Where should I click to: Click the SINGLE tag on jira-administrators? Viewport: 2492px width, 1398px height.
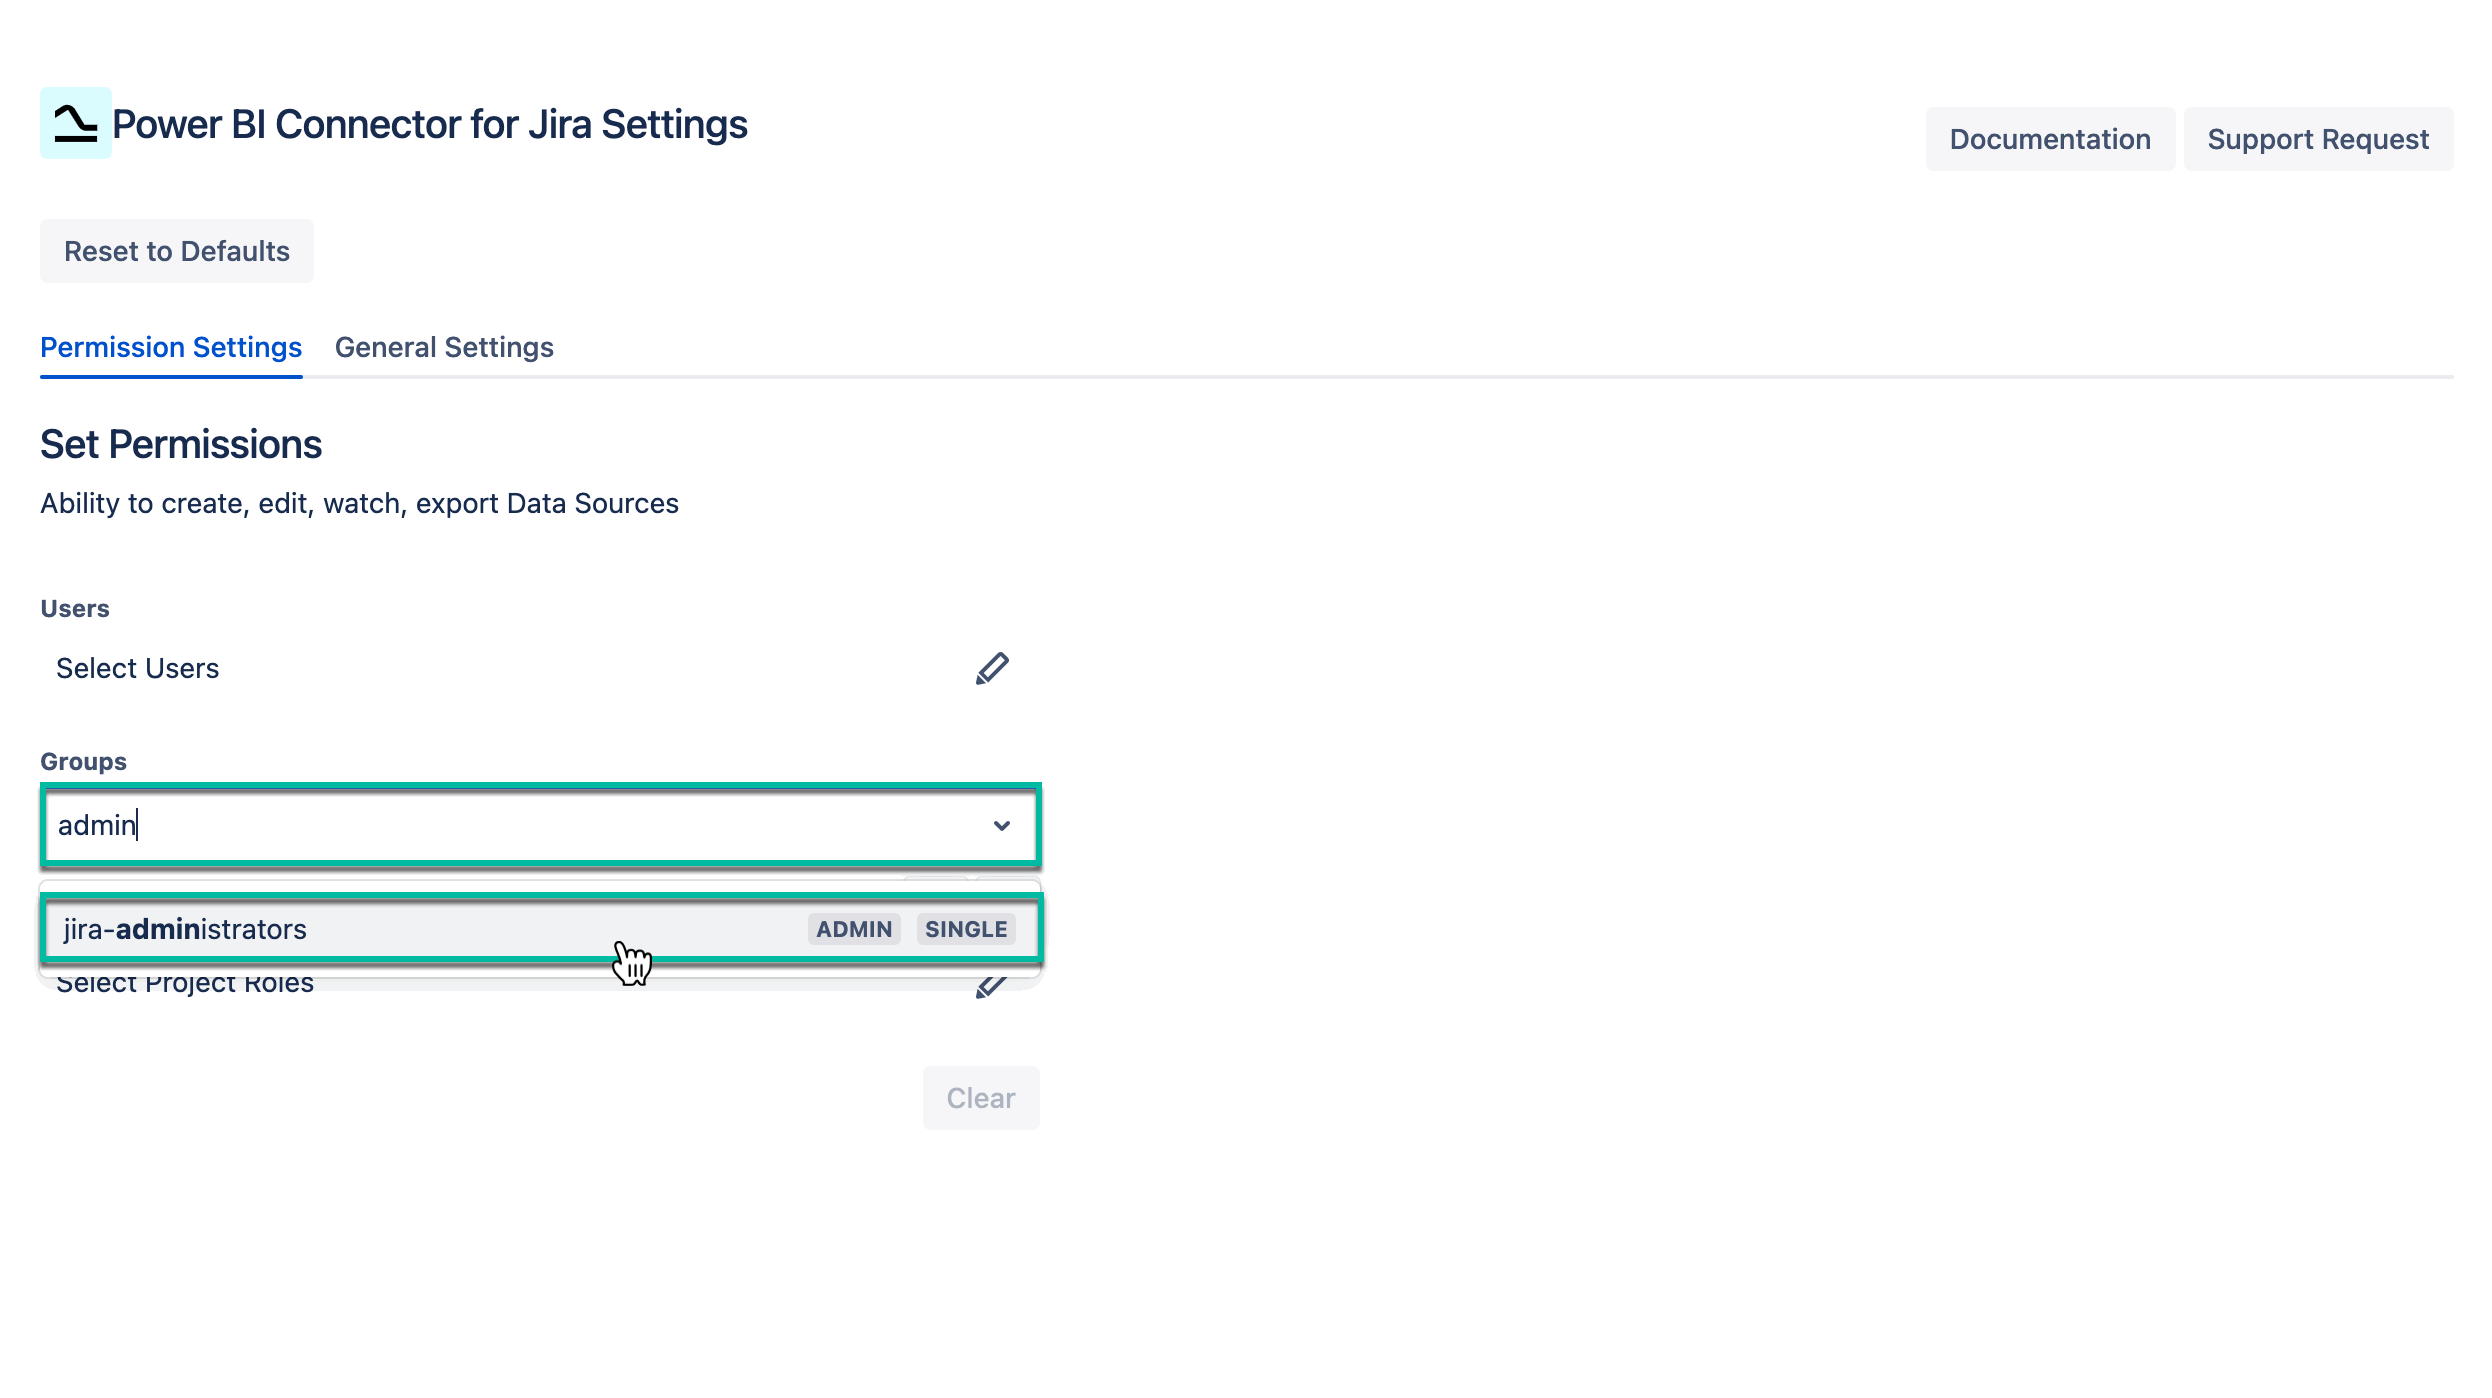(x=966, y=929)
